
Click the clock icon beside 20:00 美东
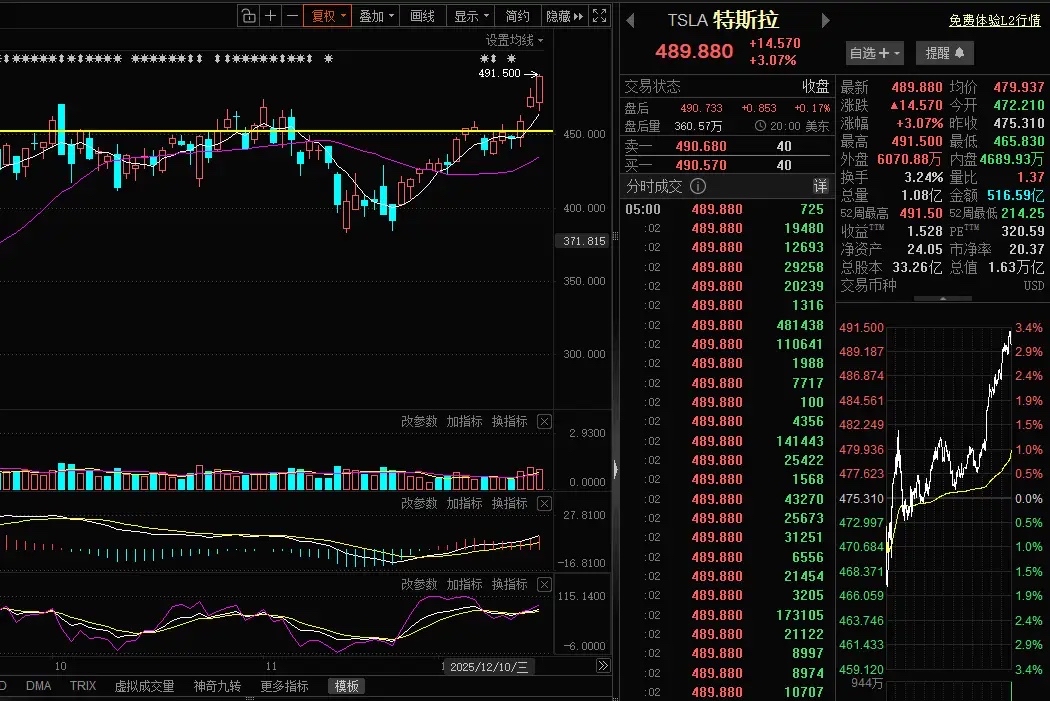point(760,126)
